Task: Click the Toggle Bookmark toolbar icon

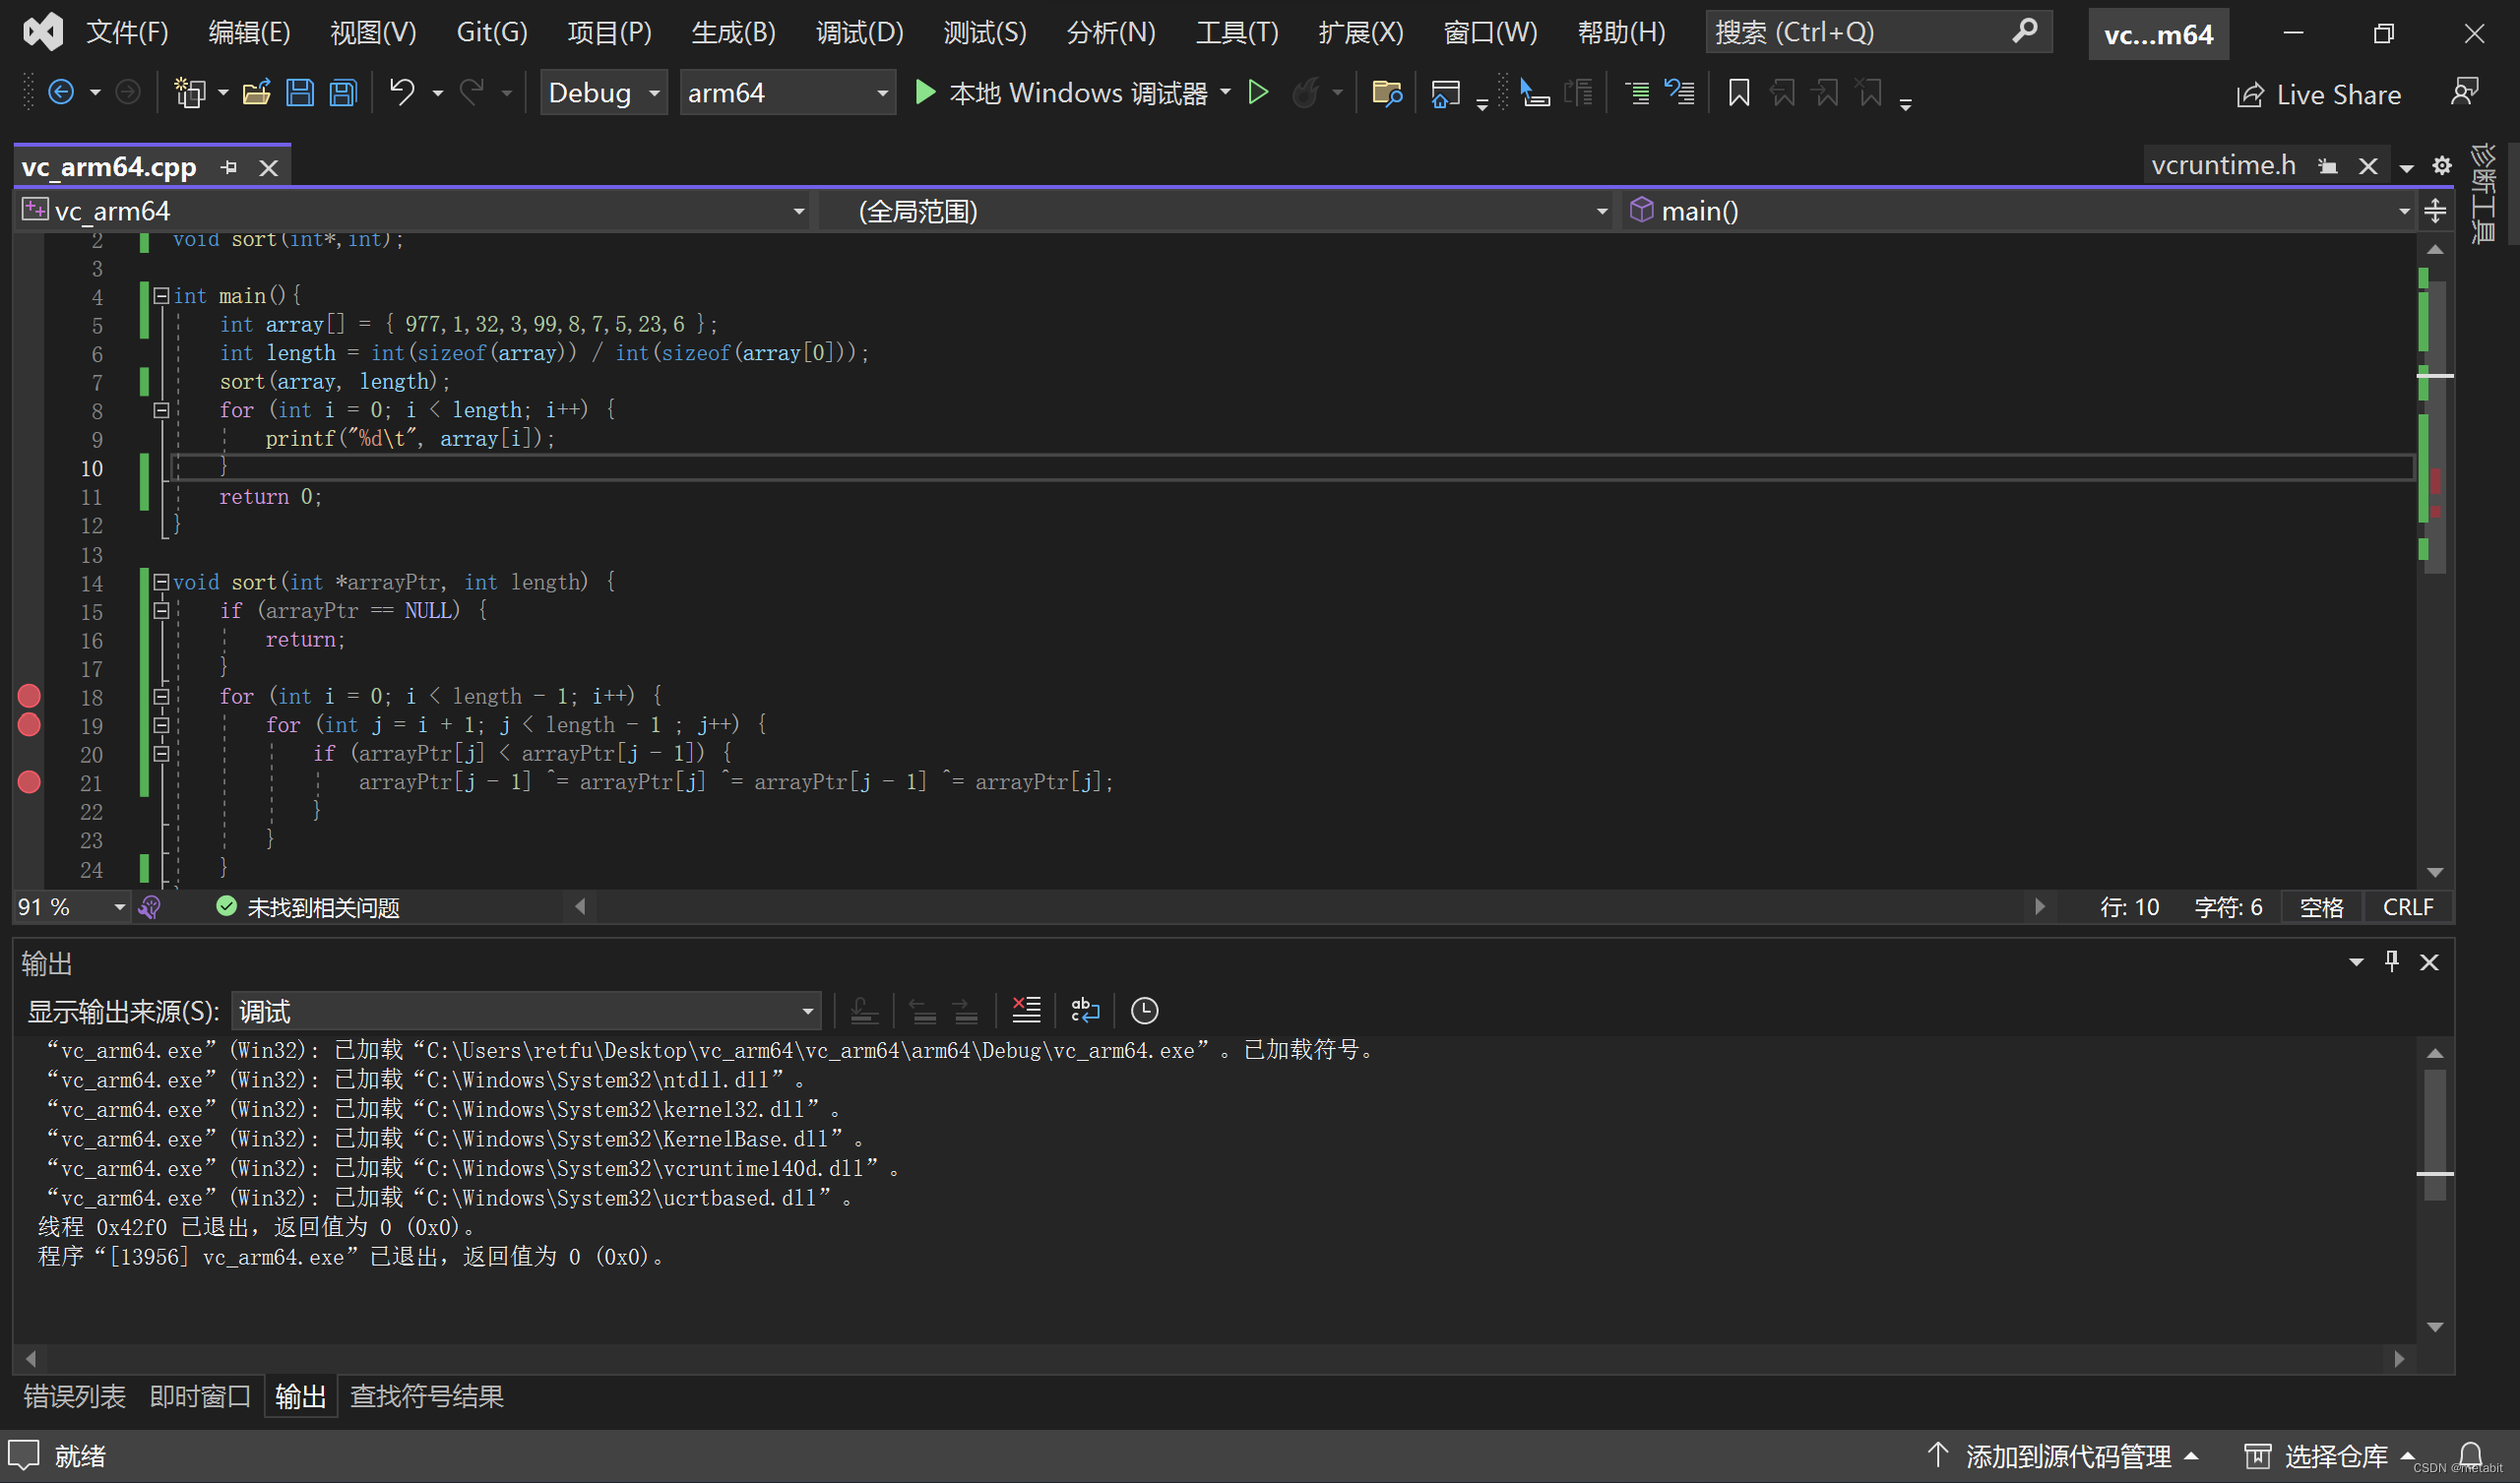Action: coord(1738,94)
